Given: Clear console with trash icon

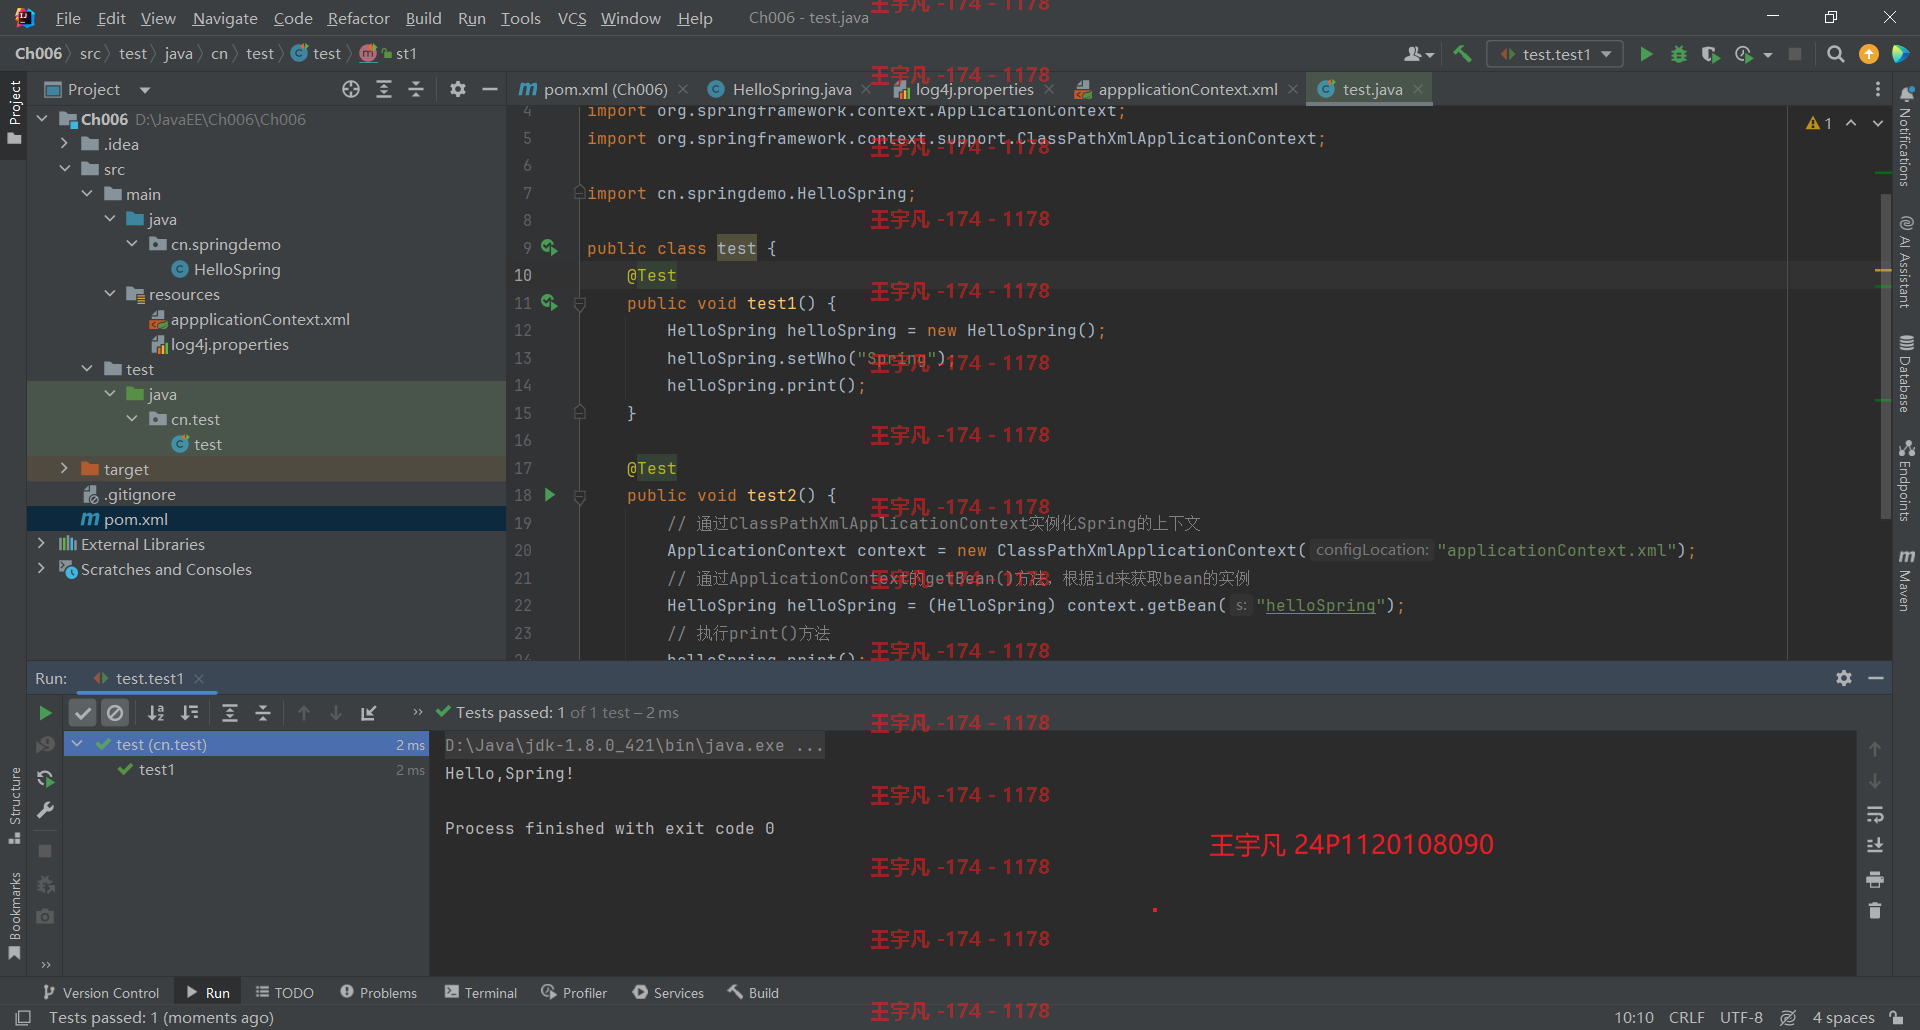Looking at the screenshot, I should click(1875, 911).
